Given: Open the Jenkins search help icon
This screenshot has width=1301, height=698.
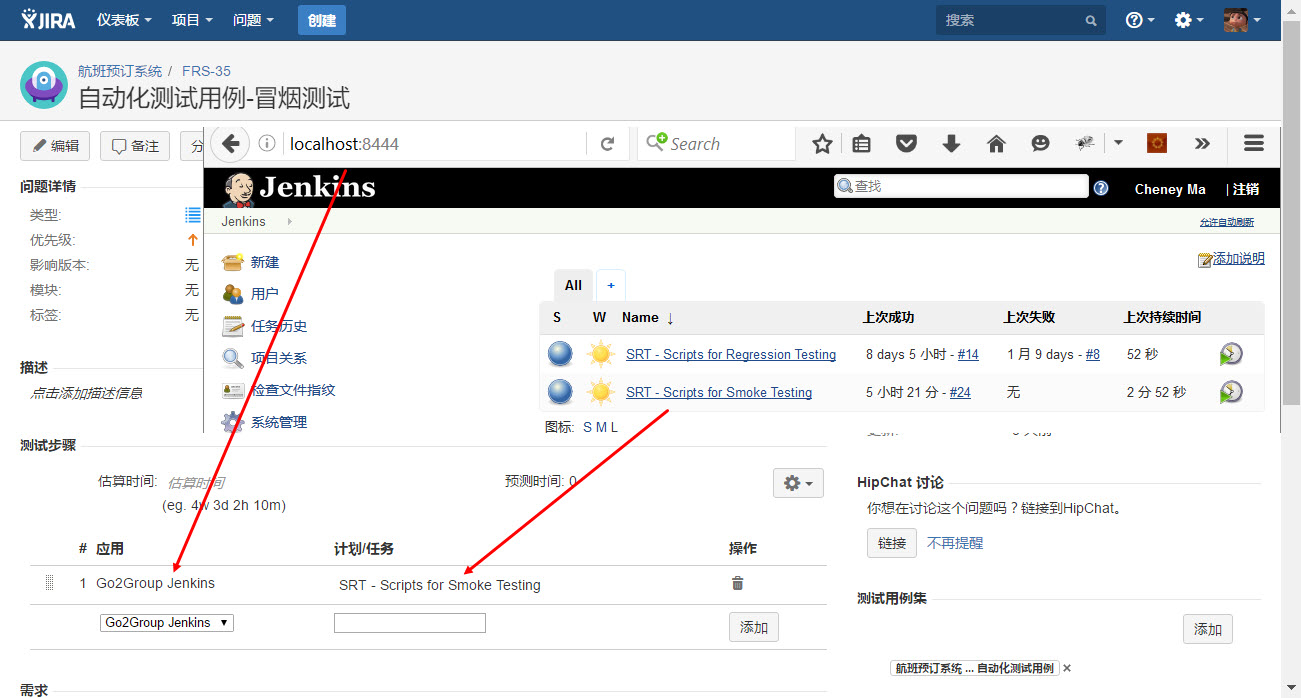Looking at the screenshot, I should coord(1101,188).
